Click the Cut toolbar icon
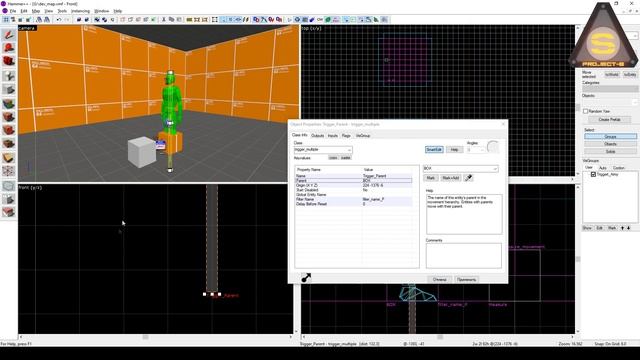 point(164,20)
